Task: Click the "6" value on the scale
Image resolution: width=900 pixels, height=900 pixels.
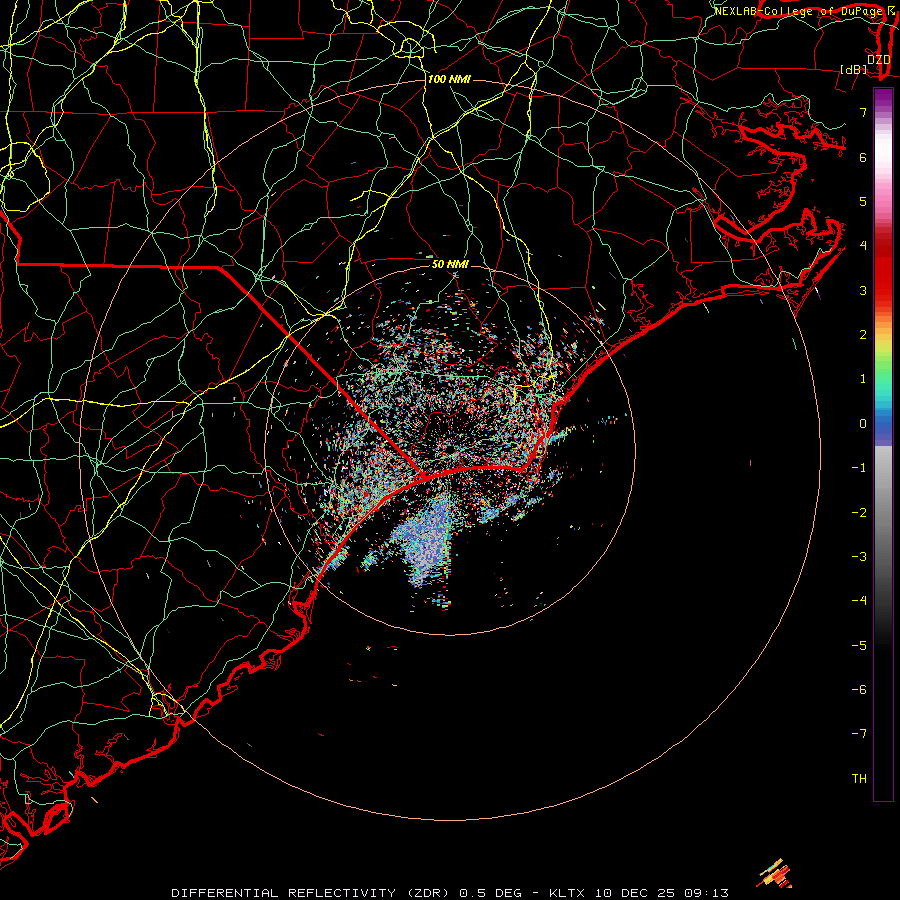Action: point(863,157)
